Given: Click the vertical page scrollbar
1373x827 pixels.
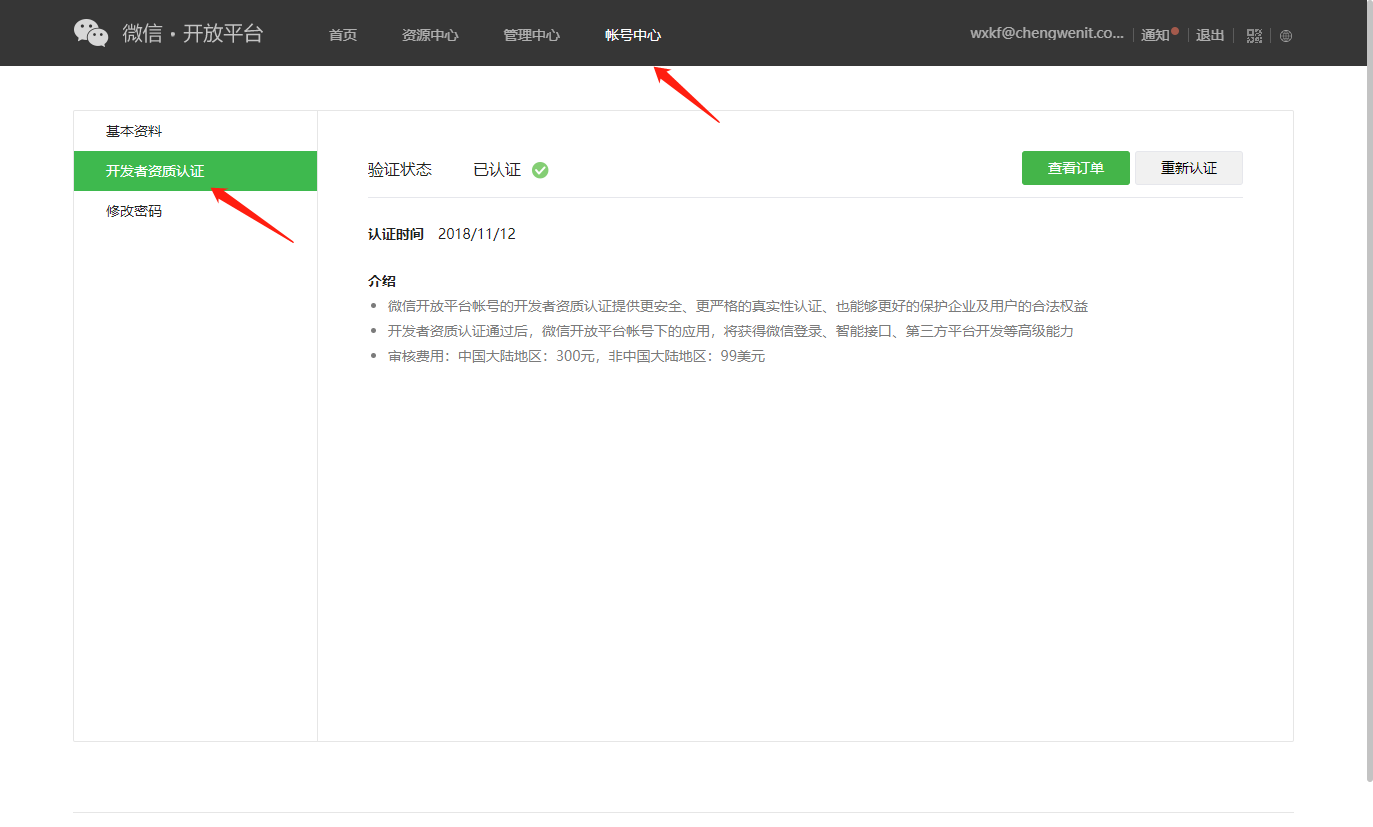Looking at the screenshot, I should [x=1369, y=400].
